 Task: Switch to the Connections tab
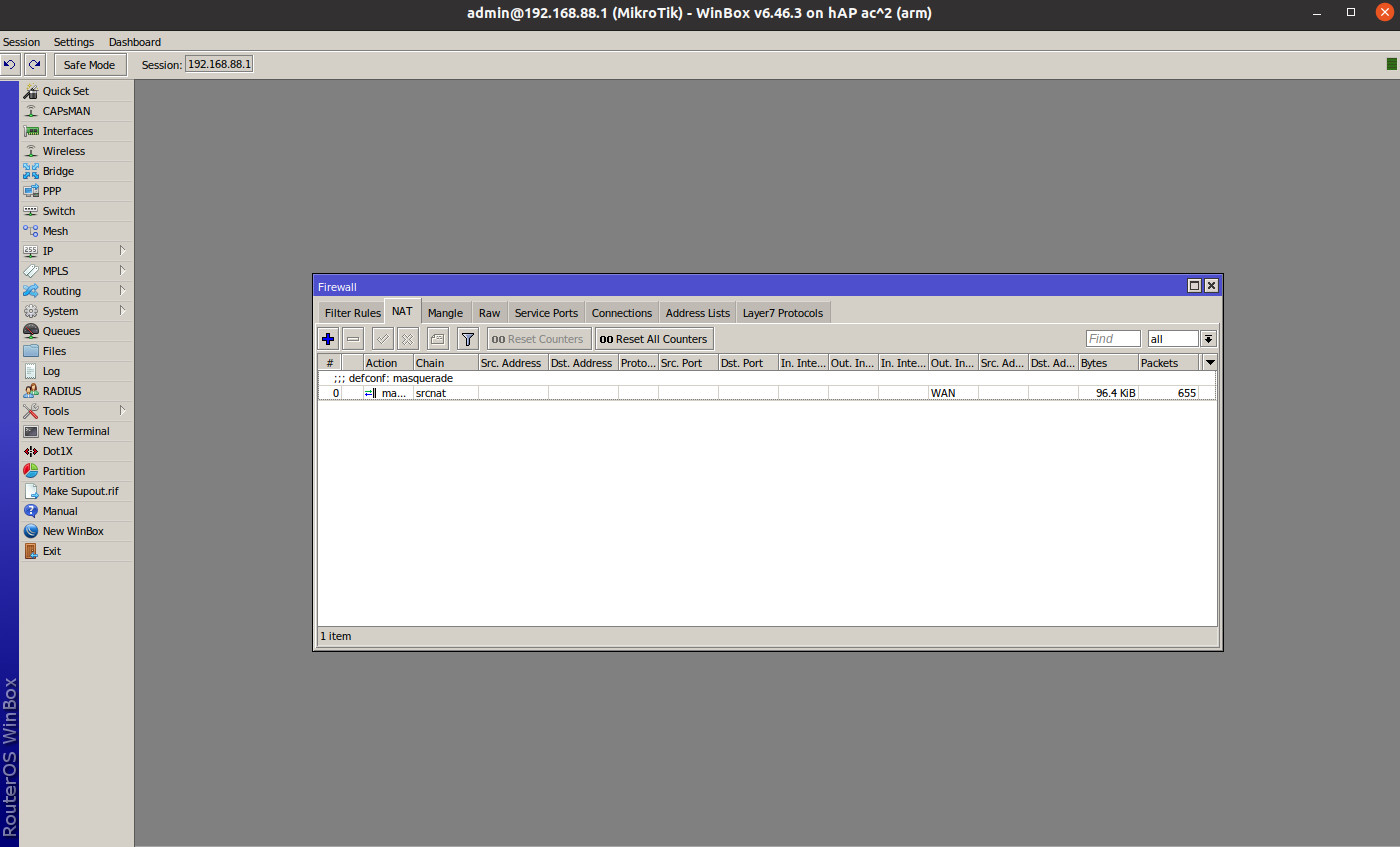click(622, 313)
